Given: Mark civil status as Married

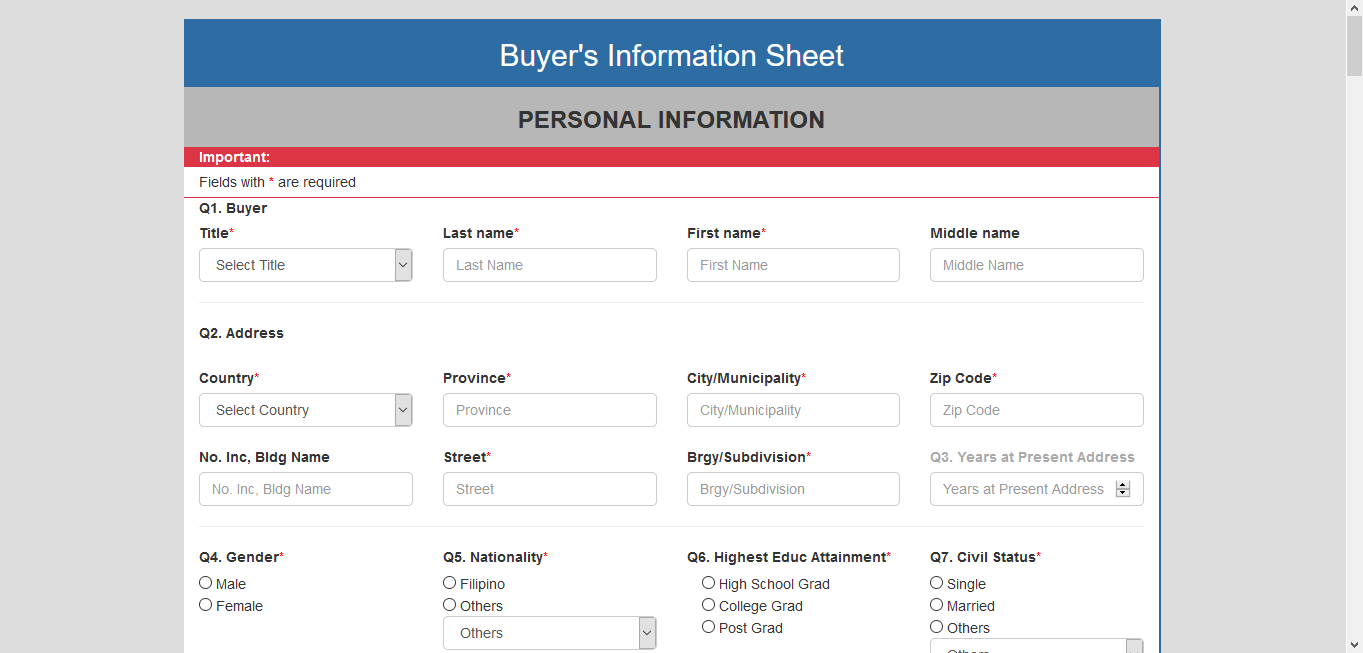Looking at the screenshot, I should 936,604.
